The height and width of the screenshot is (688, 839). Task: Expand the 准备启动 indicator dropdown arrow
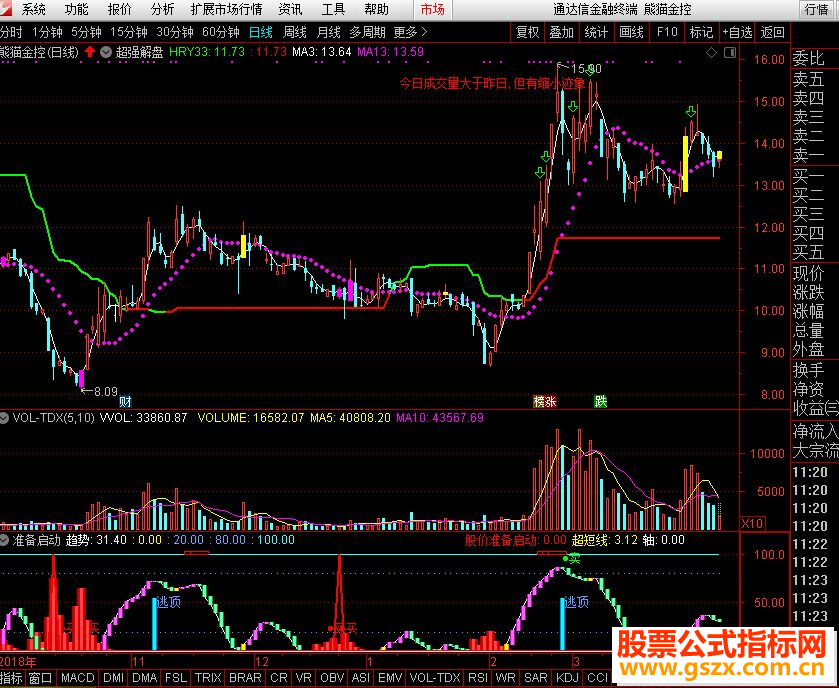click(4, 540)
